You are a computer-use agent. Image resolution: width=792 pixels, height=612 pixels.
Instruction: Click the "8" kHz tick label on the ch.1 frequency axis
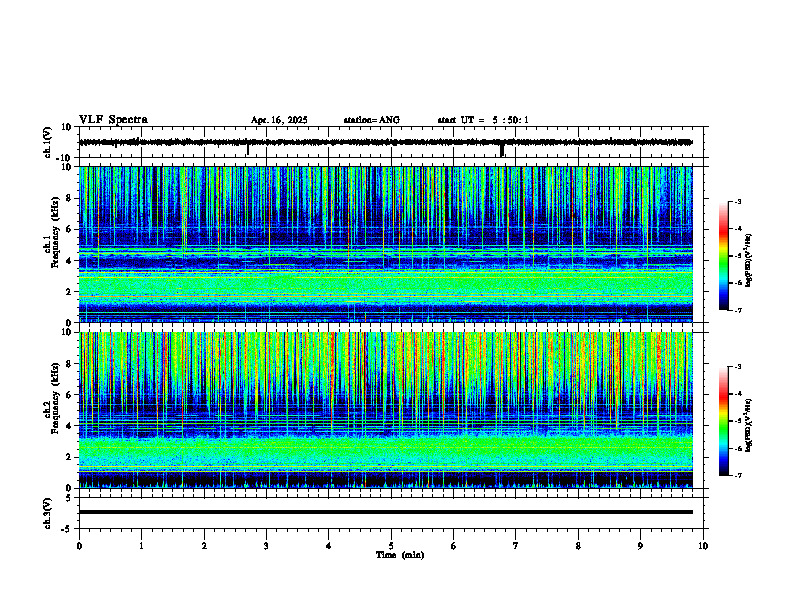[x=70, y=198]
